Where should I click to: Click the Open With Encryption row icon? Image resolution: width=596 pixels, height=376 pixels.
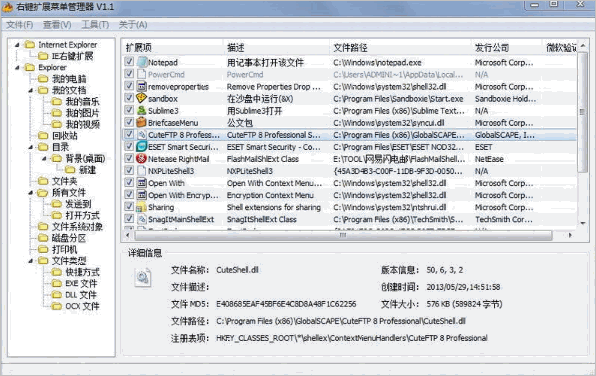pos(142,195)
